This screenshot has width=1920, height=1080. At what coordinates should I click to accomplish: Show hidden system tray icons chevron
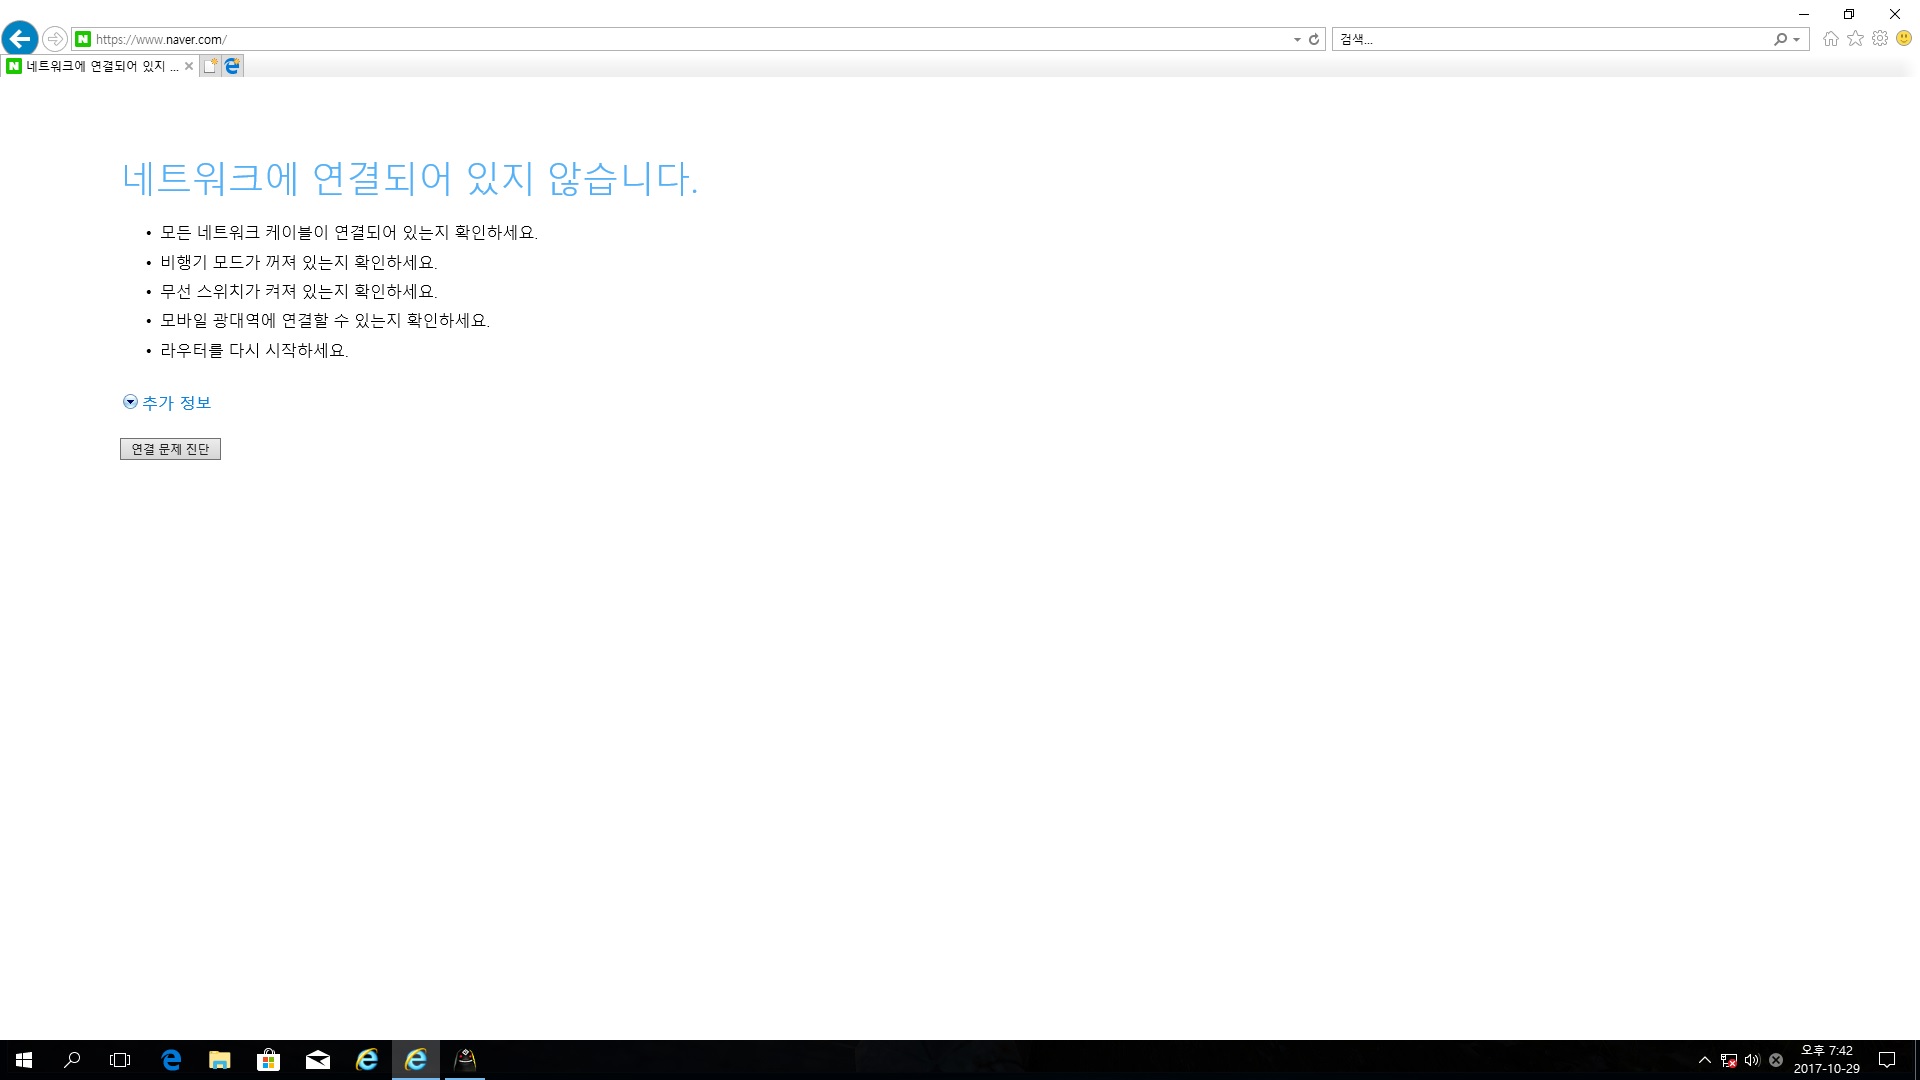[1704, 1060]
